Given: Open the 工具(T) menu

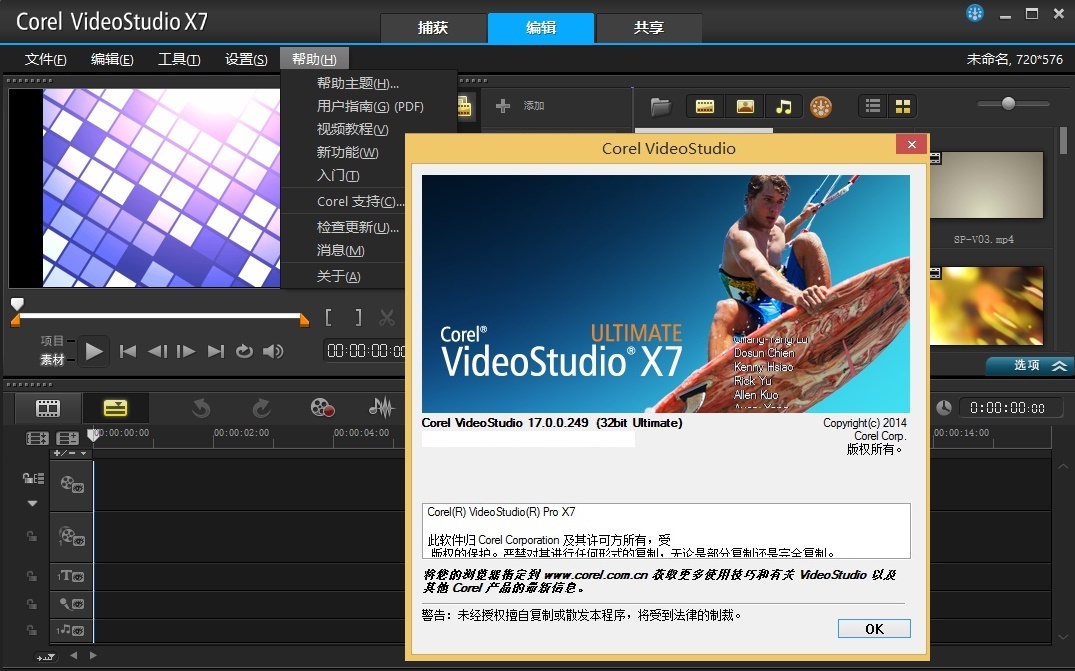Looking at the screenshot, I should click(x=179, y=60).
